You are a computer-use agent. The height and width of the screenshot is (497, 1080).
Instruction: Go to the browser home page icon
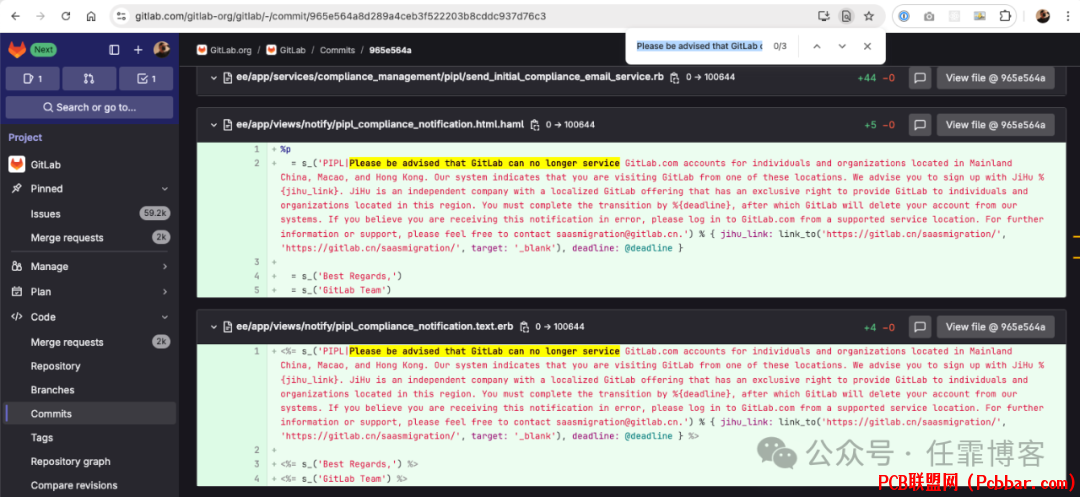click(x=91, y=16)
